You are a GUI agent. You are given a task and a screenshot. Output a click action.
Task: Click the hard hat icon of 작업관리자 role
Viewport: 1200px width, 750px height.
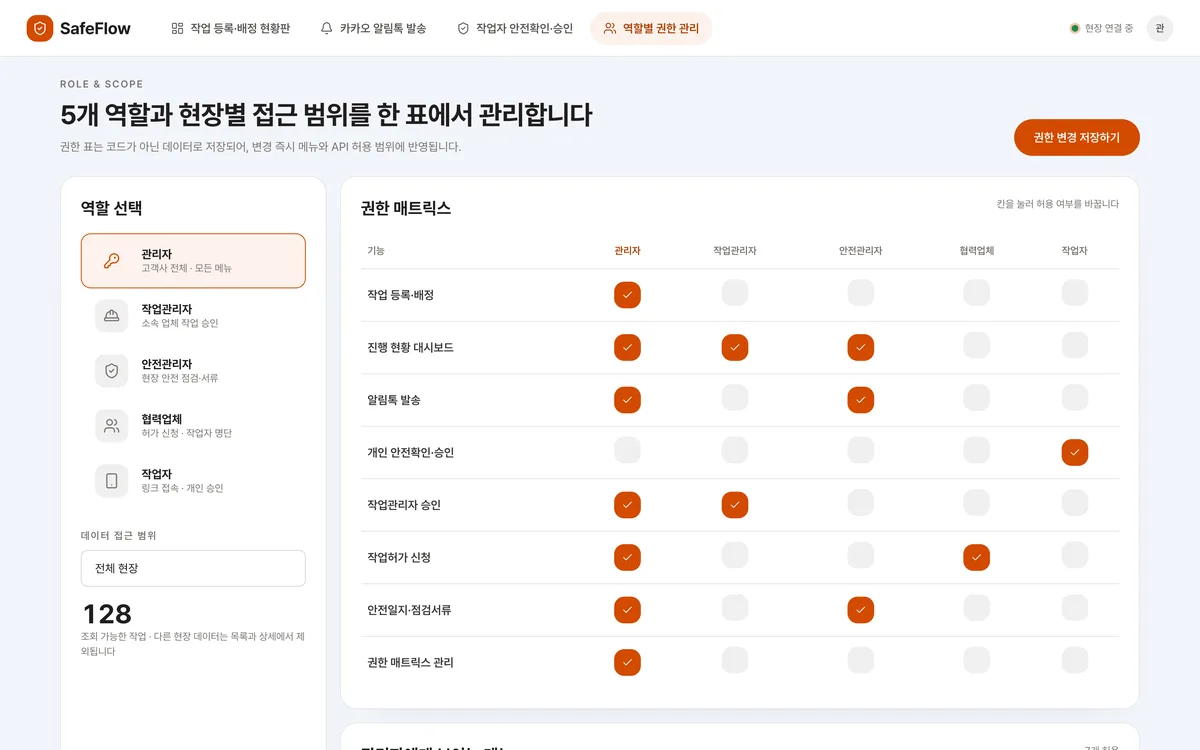tap(112, 316)
